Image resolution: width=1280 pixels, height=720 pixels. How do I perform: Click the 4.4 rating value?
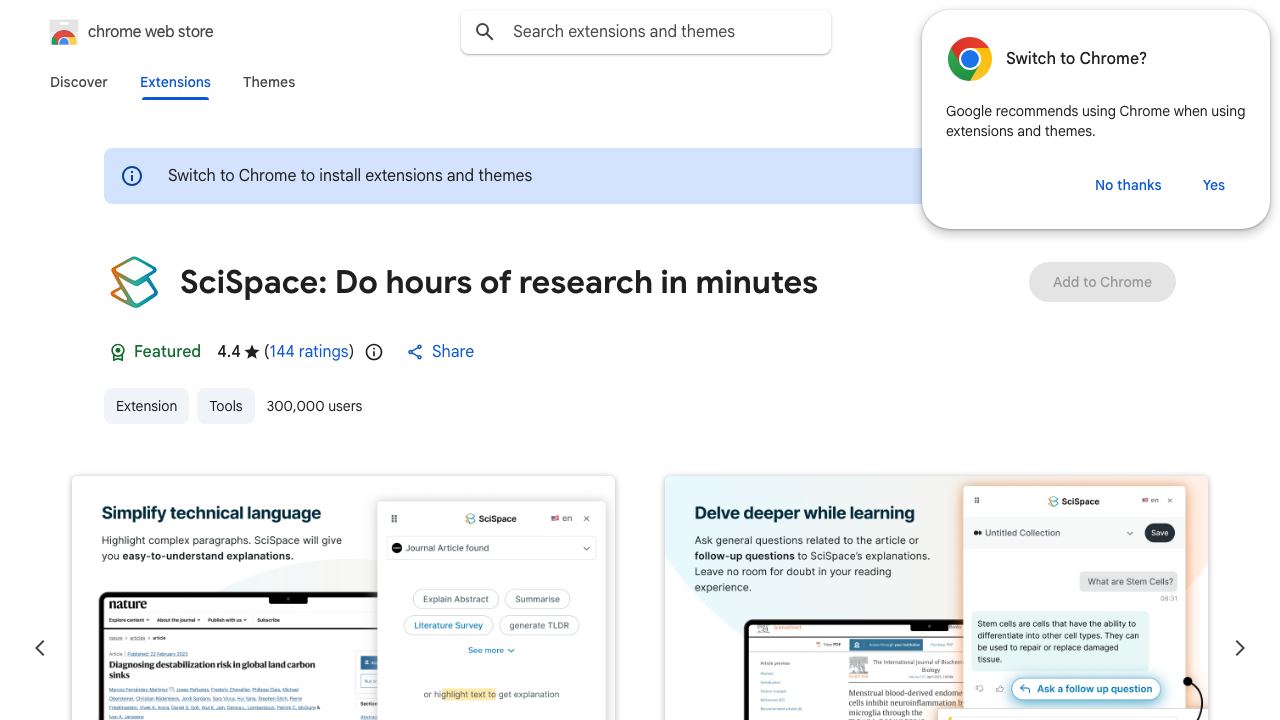[x=229, y=352]
